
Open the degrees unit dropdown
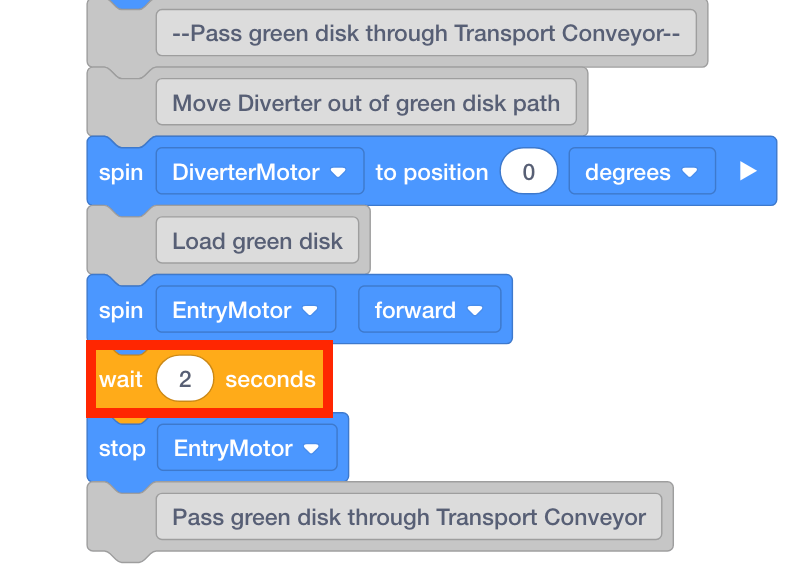point(641,172)
